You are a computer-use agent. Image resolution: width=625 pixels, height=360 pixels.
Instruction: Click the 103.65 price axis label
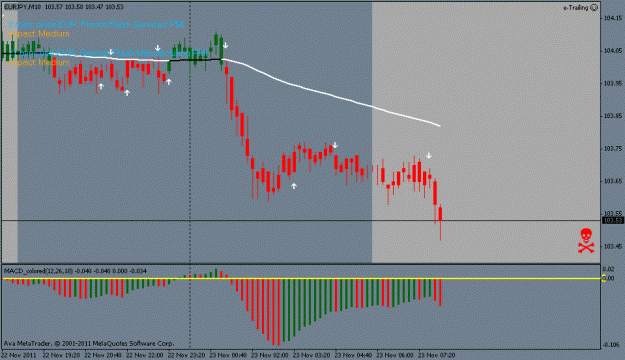pos(613,181)
